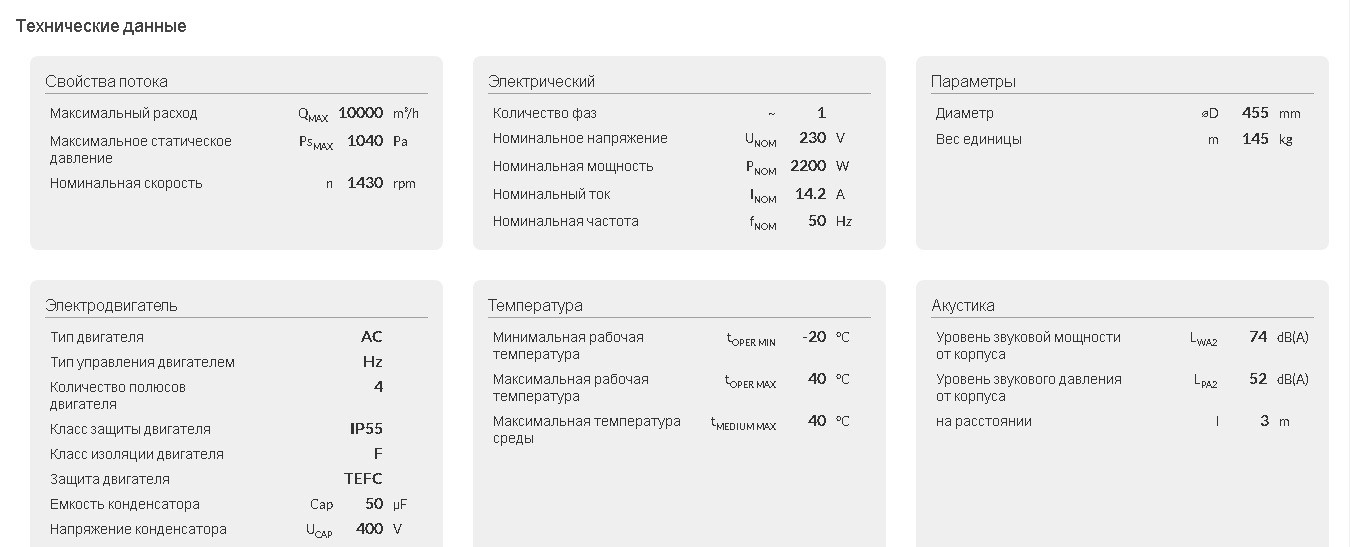Click the minimum temperature value -20
The width and height of the screenshot is (1350, 547).
click(x=814, y=337)
